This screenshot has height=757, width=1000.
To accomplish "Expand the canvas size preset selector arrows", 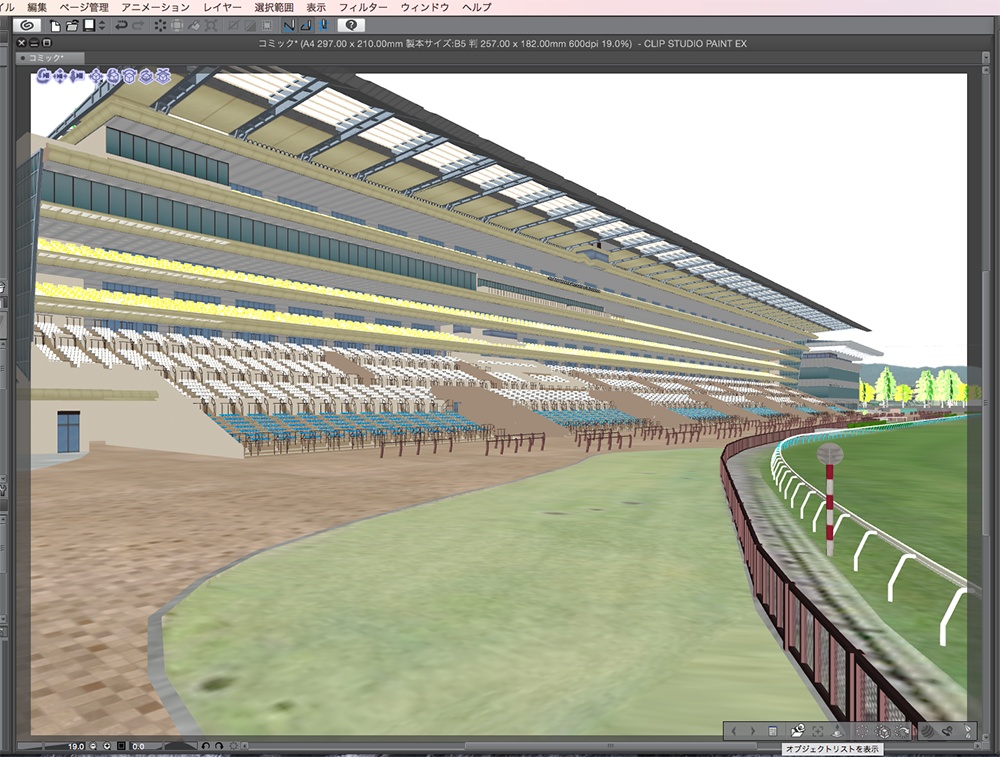I will pos(101,27).
